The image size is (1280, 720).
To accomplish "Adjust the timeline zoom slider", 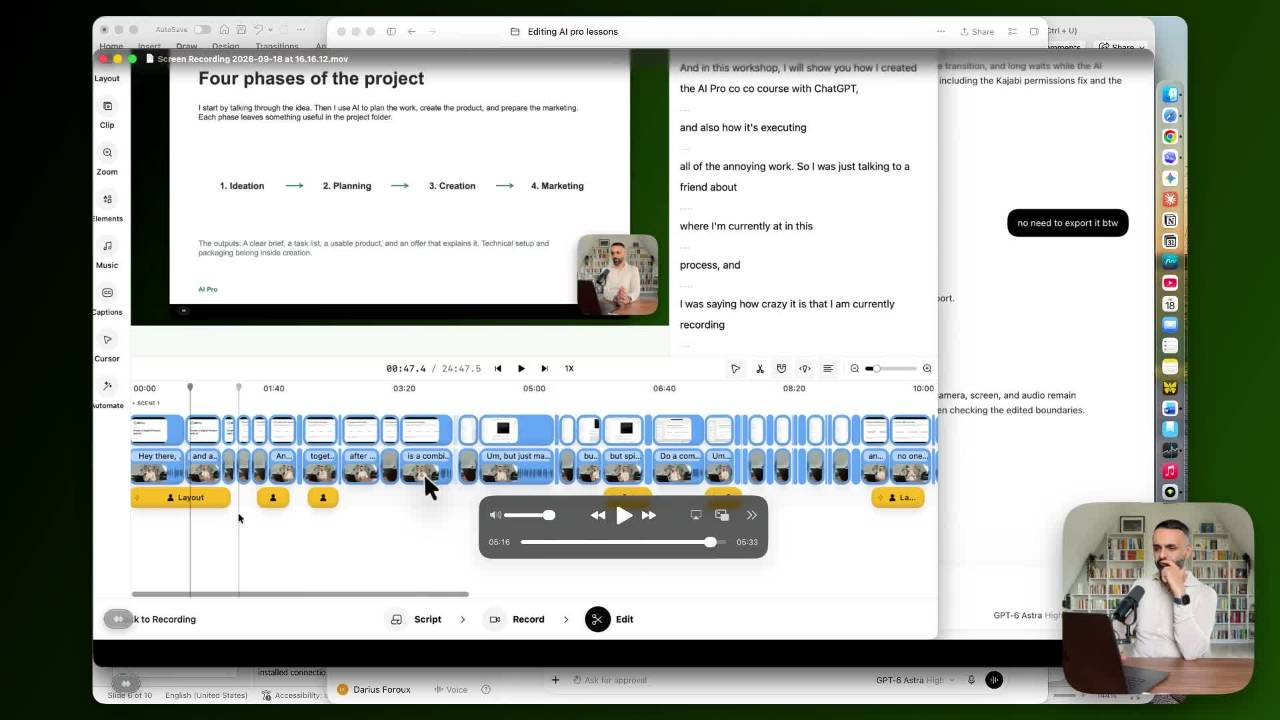I will click(x=890, y=368).
